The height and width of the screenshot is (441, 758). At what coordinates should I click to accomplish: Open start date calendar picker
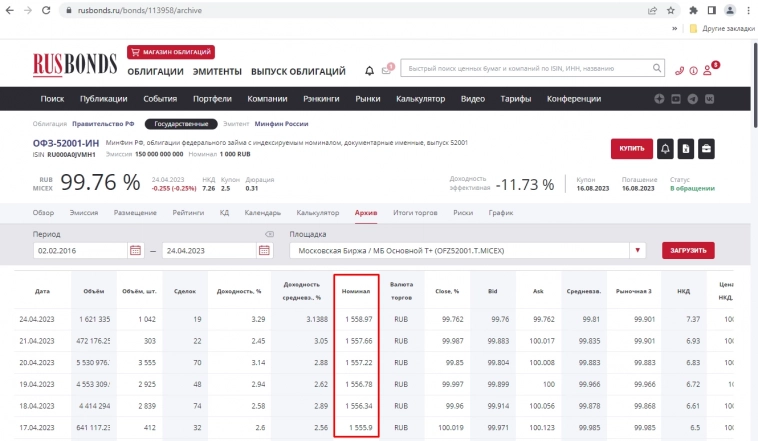click(x=136, y=250)
